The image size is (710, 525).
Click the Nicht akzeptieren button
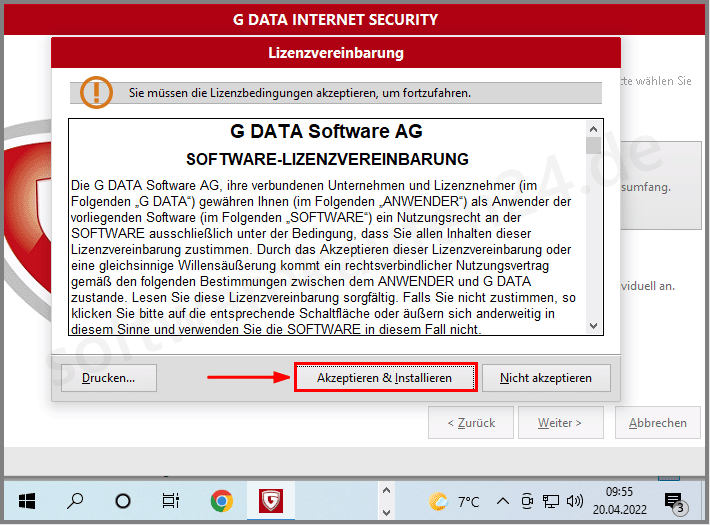pyautogui.click(x=545, y=378)
